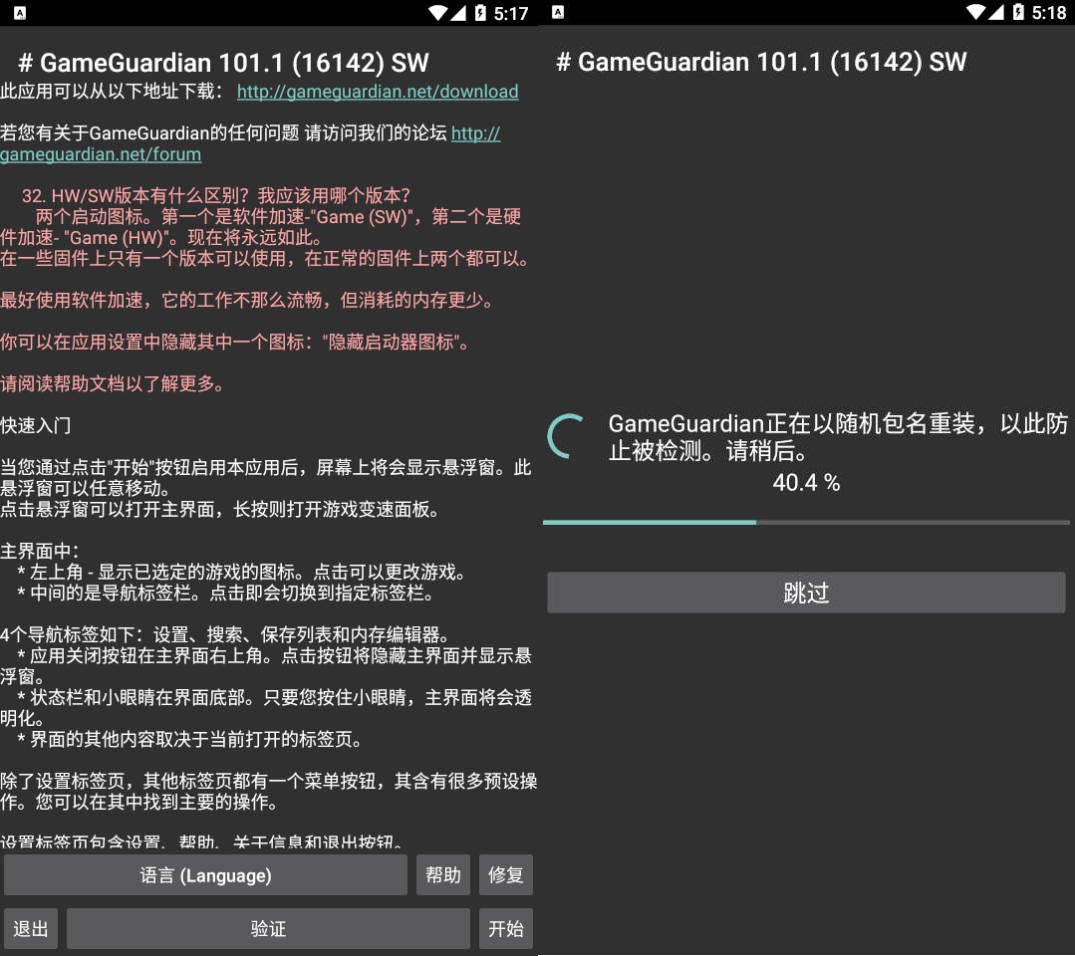1075x956 pixels.
Task: Click the '快速入门' heading
Action: pyautogui.click(x=36, y=425)
